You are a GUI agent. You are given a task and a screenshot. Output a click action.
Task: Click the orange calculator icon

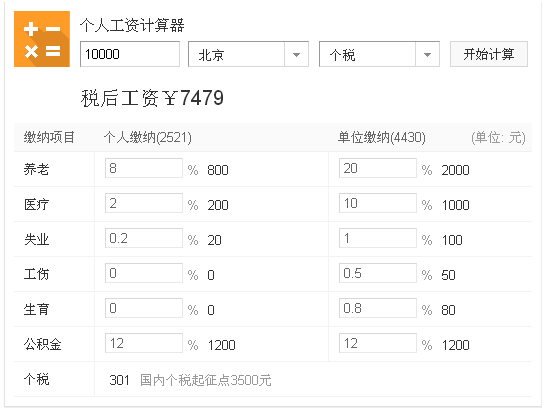[42, 39]
